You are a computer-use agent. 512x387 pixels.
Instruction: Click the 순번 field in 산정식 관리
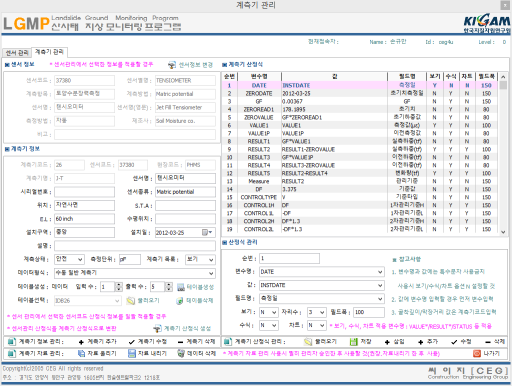[289, 258]
